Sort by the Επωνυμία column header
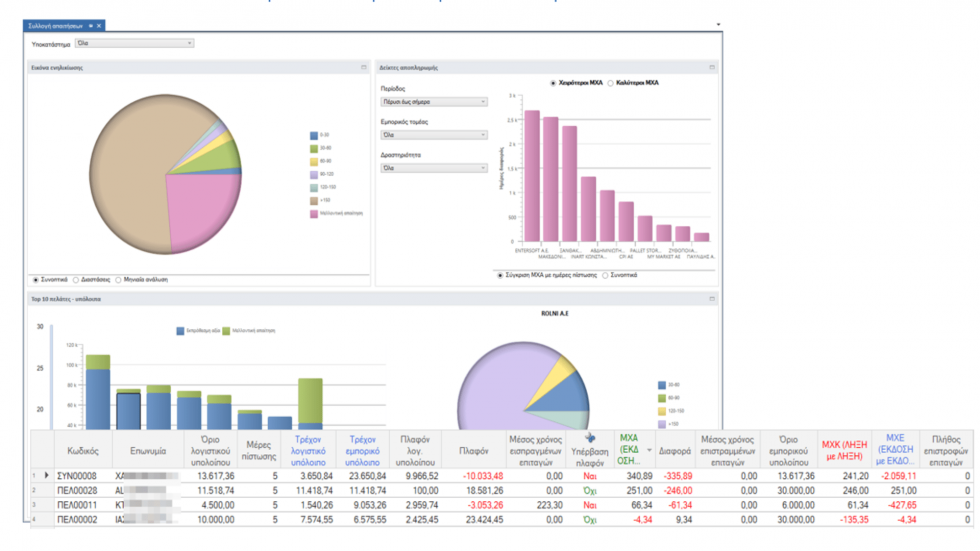The width and height of the screenshot is (980, 551). point(148,450)
